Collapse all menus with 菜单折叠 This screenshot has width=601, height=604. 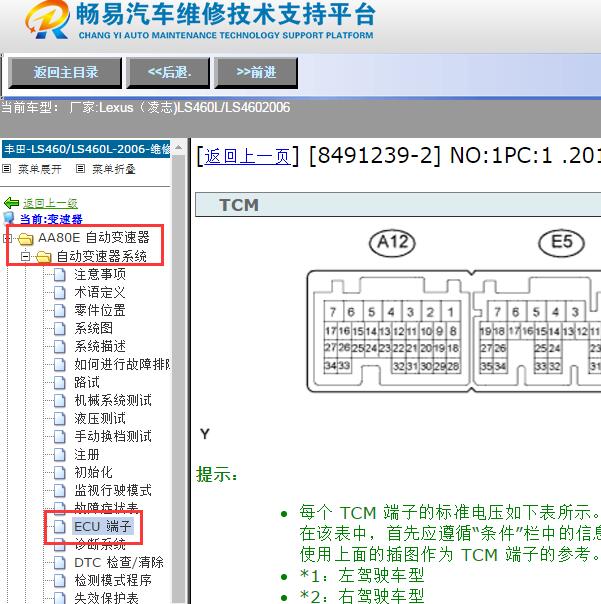[114, 169]
